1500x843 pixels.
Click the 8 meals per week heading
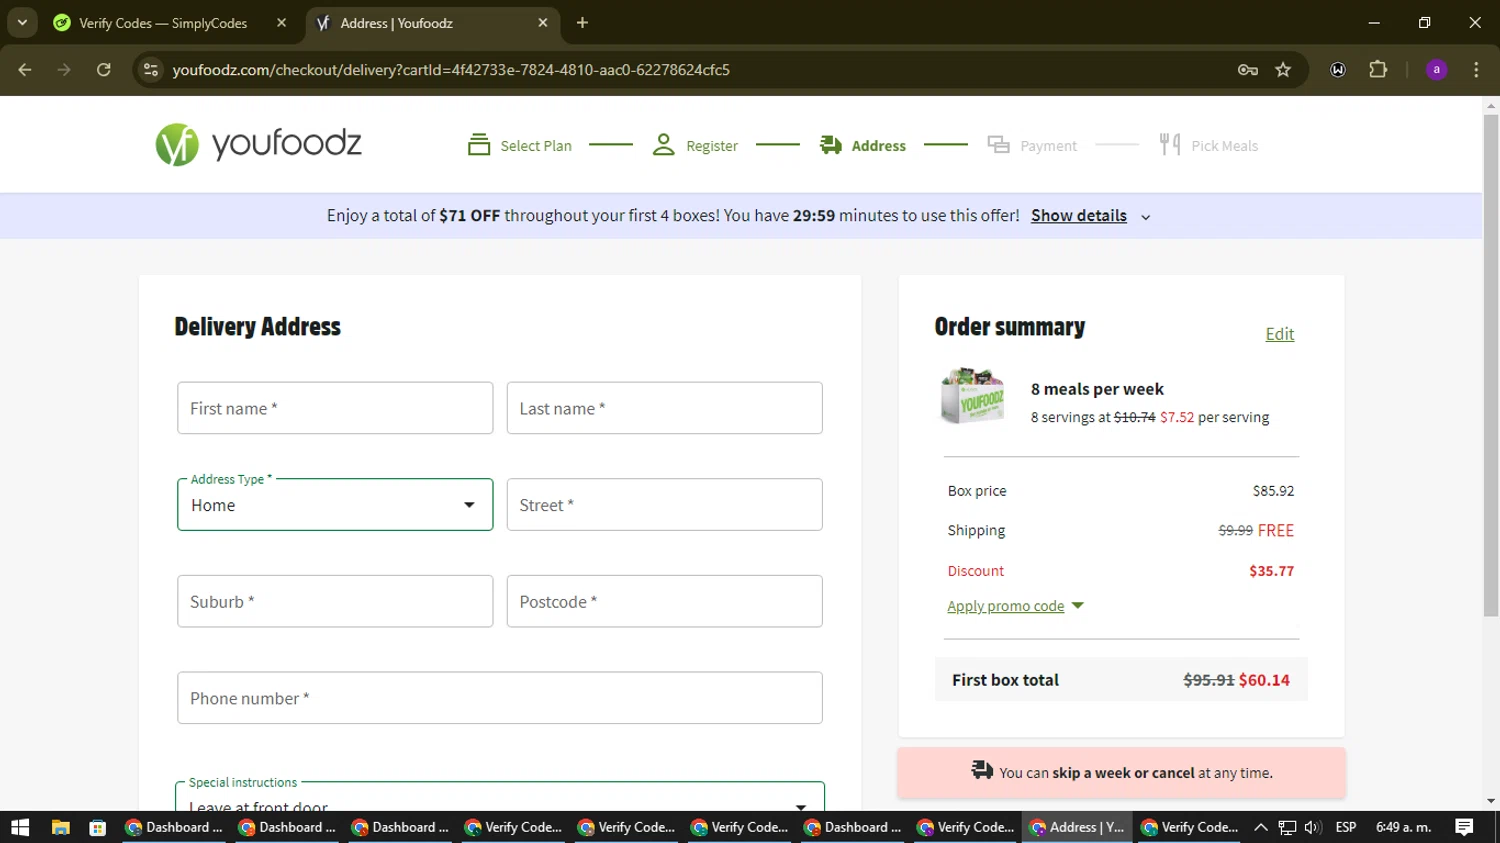(x=1097, y=389)
